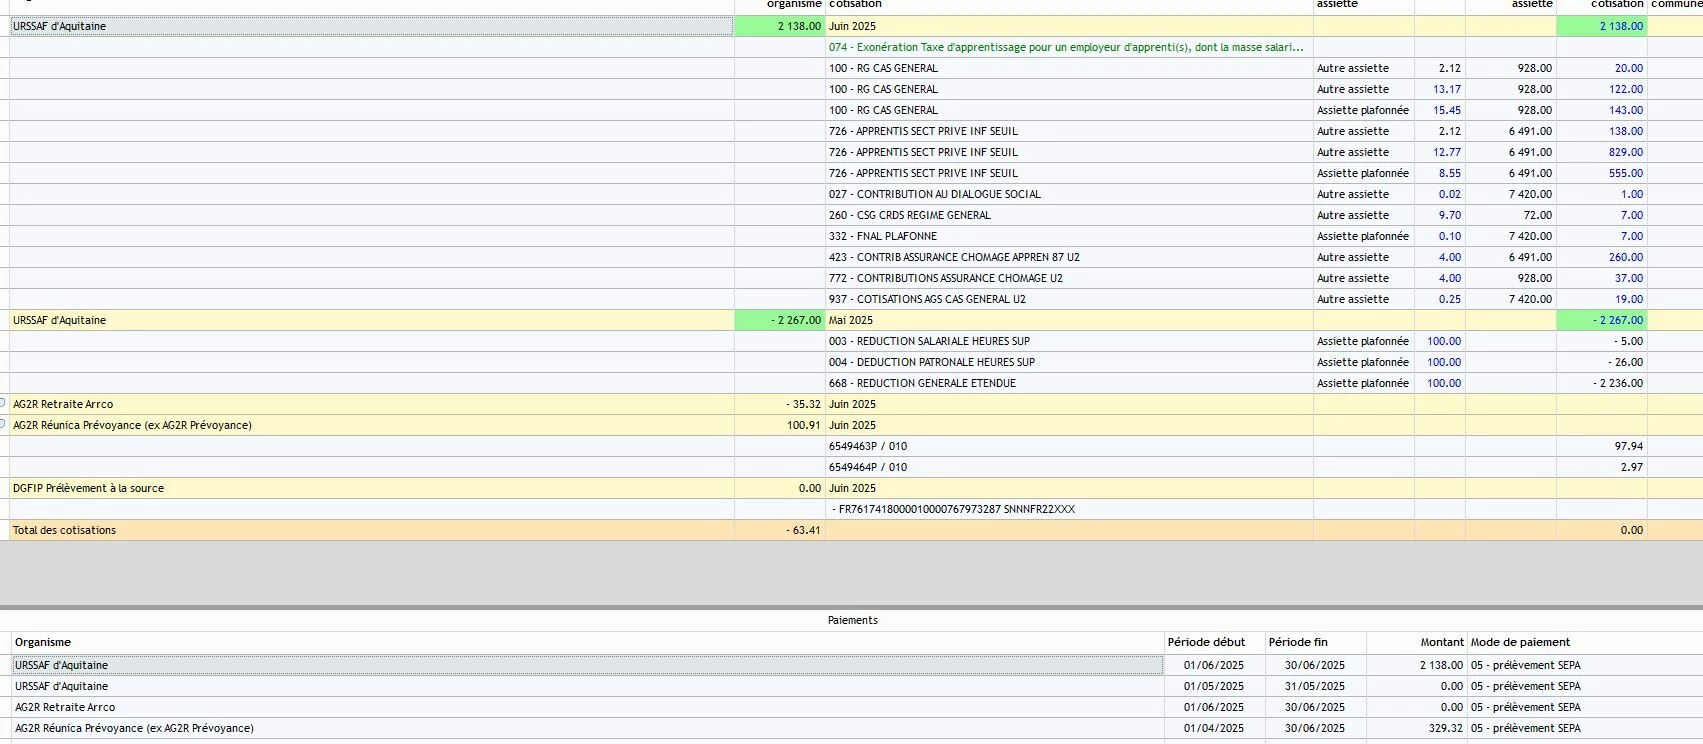Click 937 - COTISATIONS AGS CAS GENERAL U2

coord(927,299)
